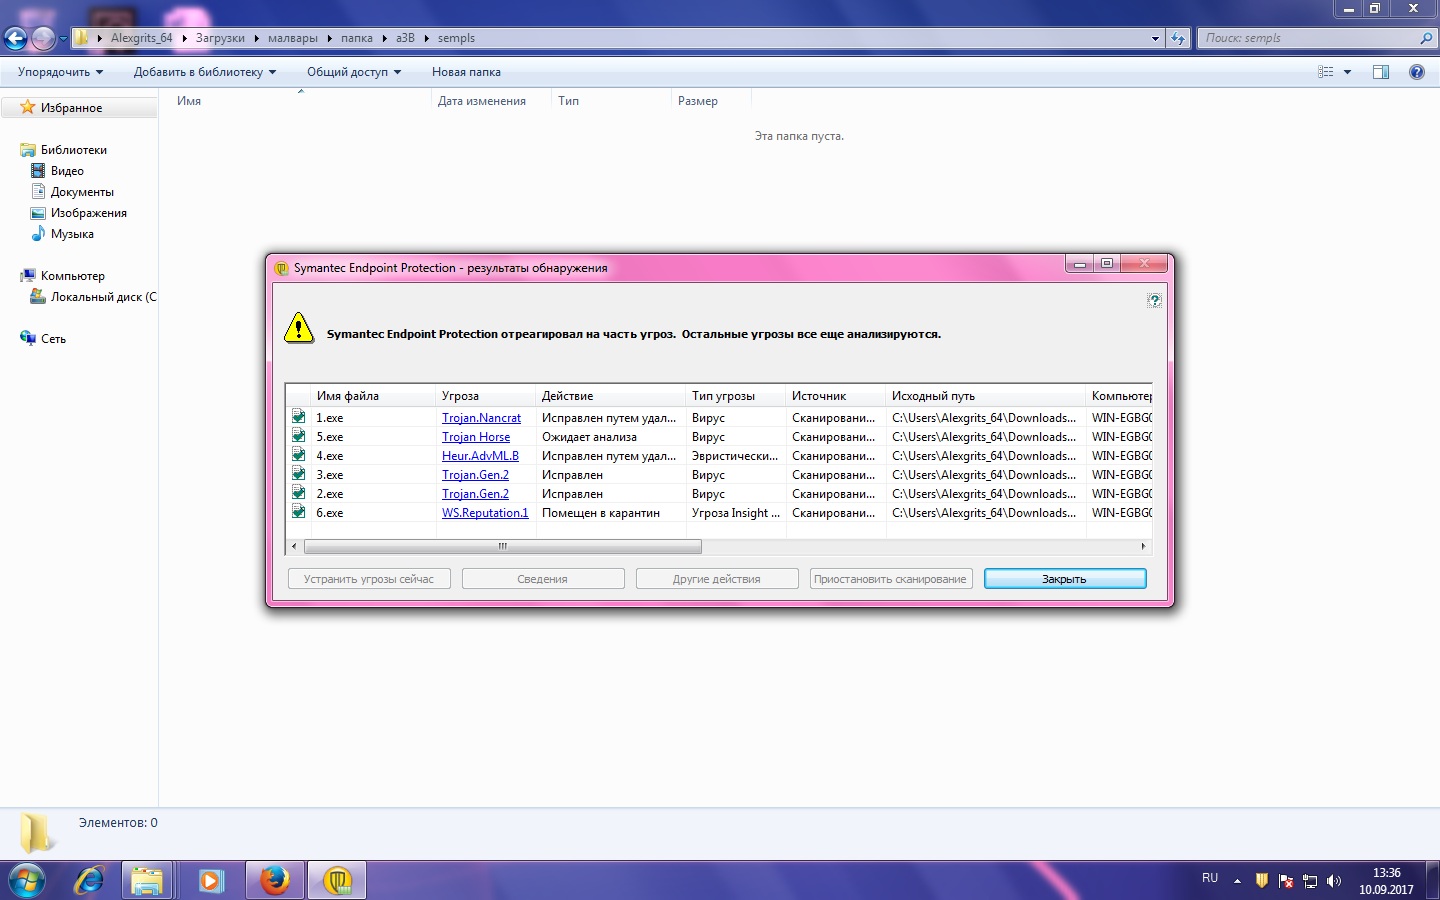This screenshot has width=1440, height=900.
Task: Open the WS.Reputation.1 threat link
Action: pos(485,513)
